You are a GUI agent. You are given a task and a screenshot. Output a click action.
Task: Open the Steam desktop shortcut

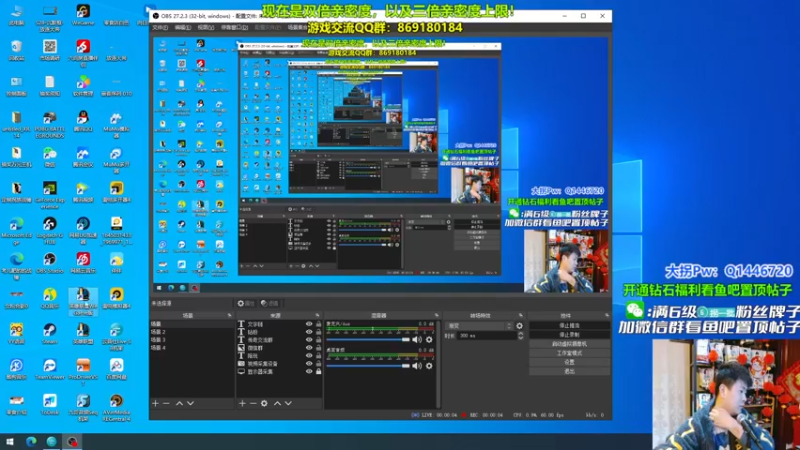coord(49,334)
